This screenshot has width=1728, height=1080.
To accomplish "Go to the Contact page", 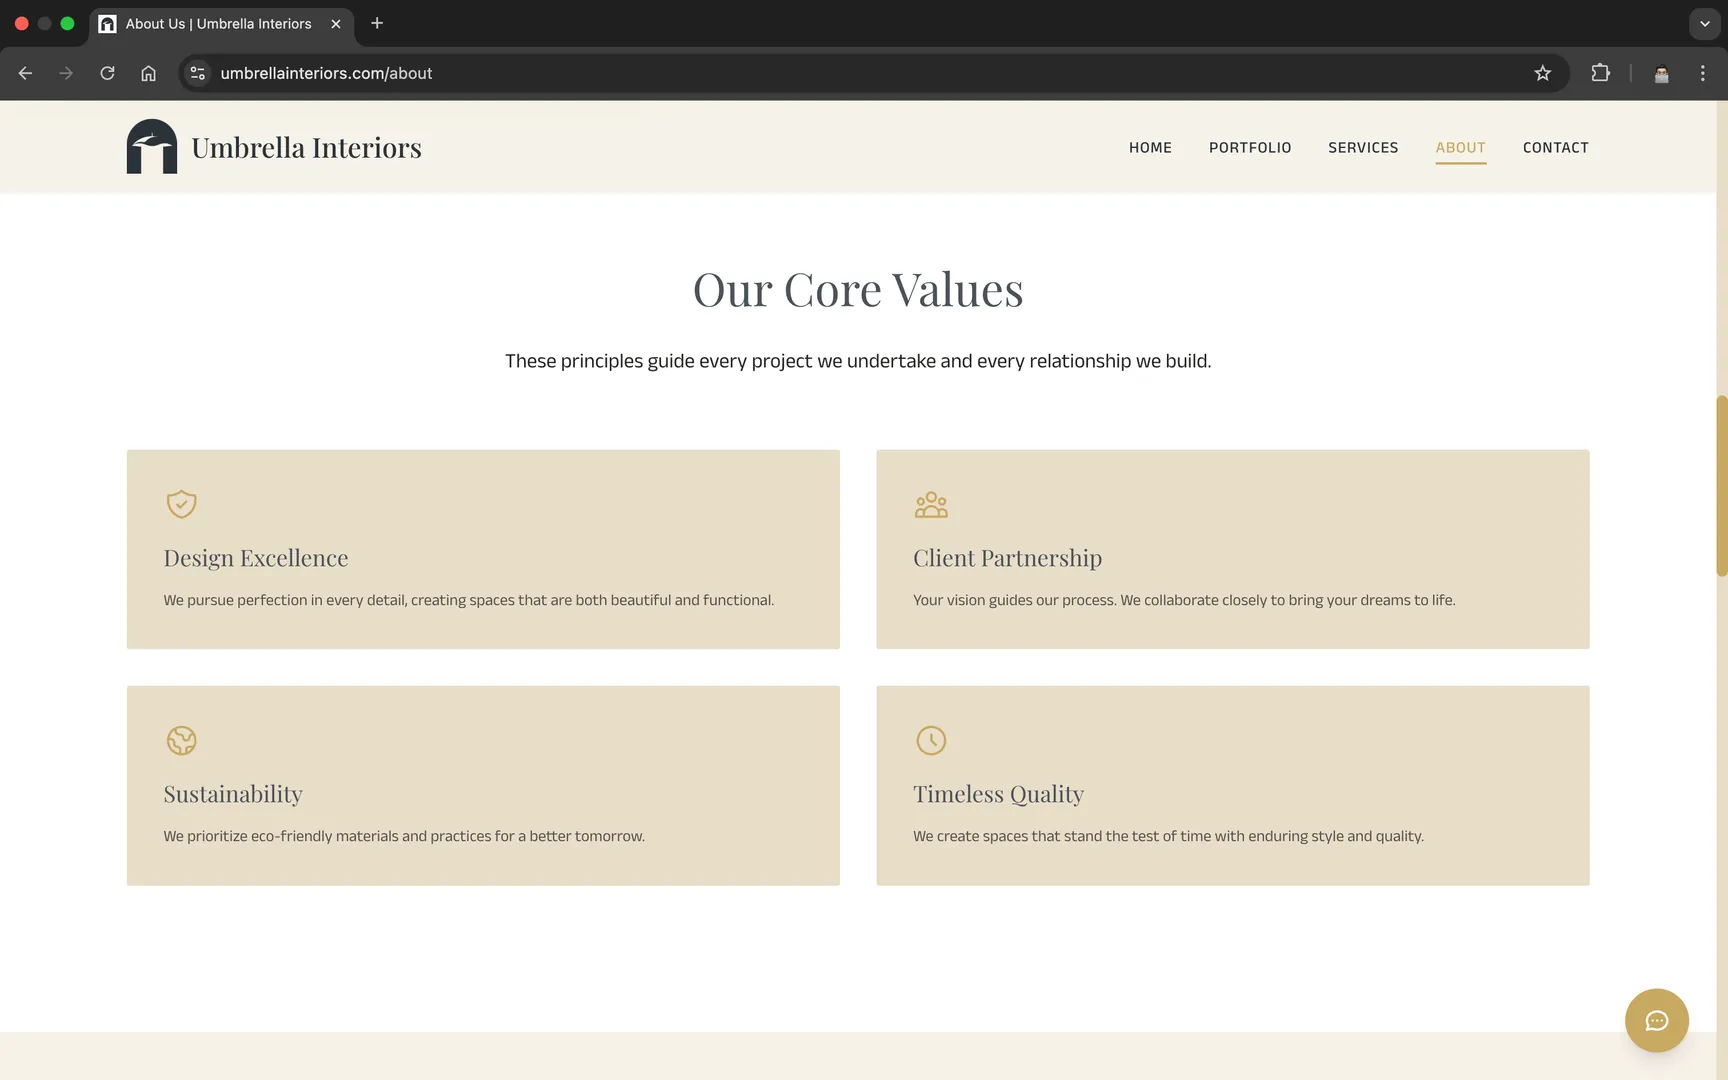I will (1555, 147).
